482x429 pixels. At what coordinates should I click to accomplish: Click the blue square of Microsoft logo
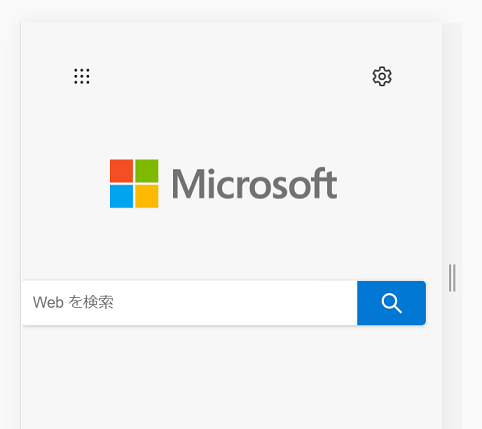coord(121,196)
